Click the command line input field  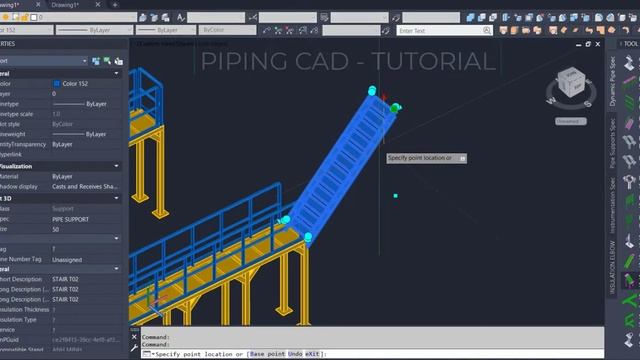click(372, 354)
